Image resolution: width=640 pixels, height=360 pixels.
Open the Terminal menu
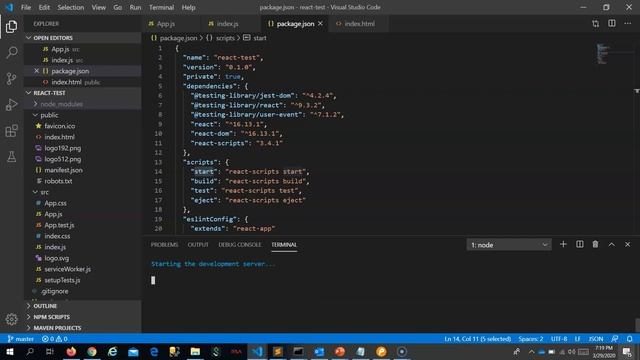(x=161, y=7)
